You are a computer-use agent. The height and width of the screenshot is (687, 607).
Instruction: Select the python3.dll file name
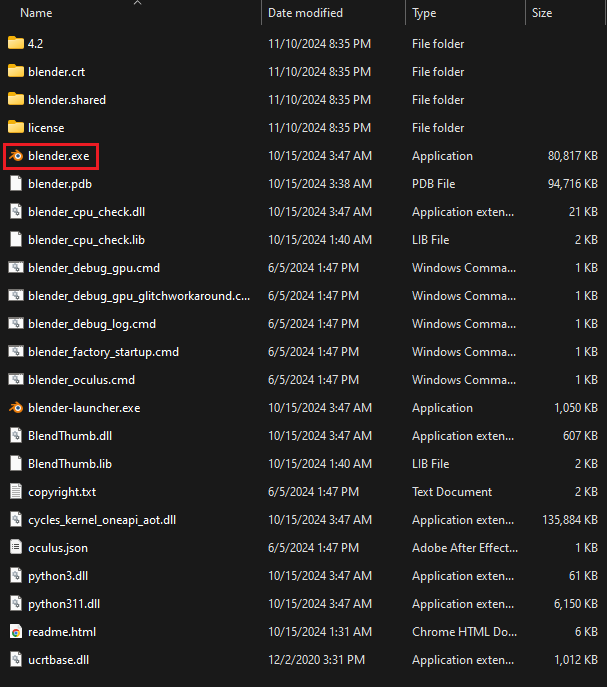(58, 576)
